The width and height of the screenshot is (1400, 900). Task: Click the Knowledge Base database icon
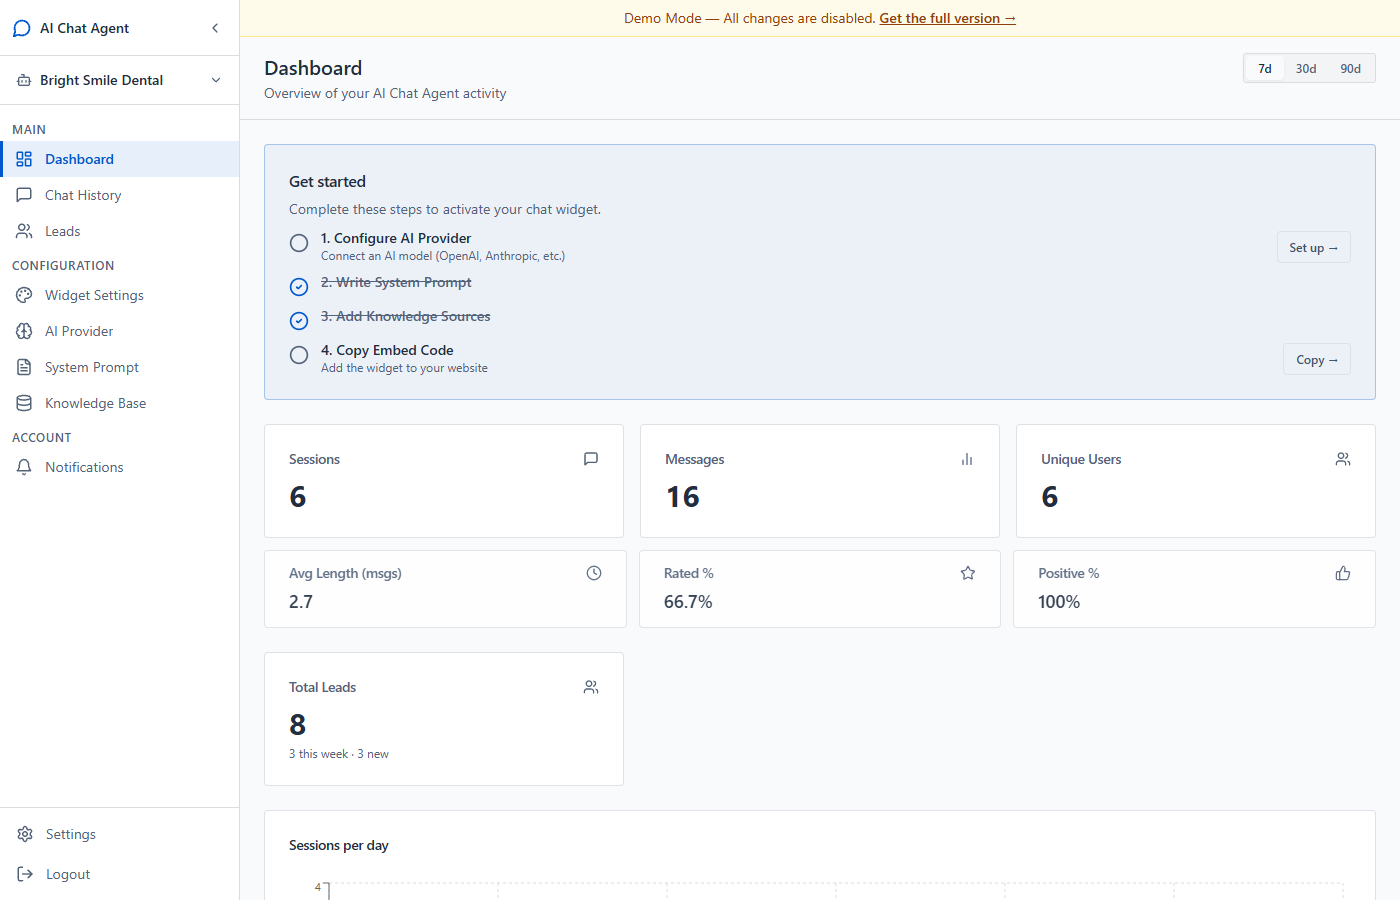click(x=24, y=403)
